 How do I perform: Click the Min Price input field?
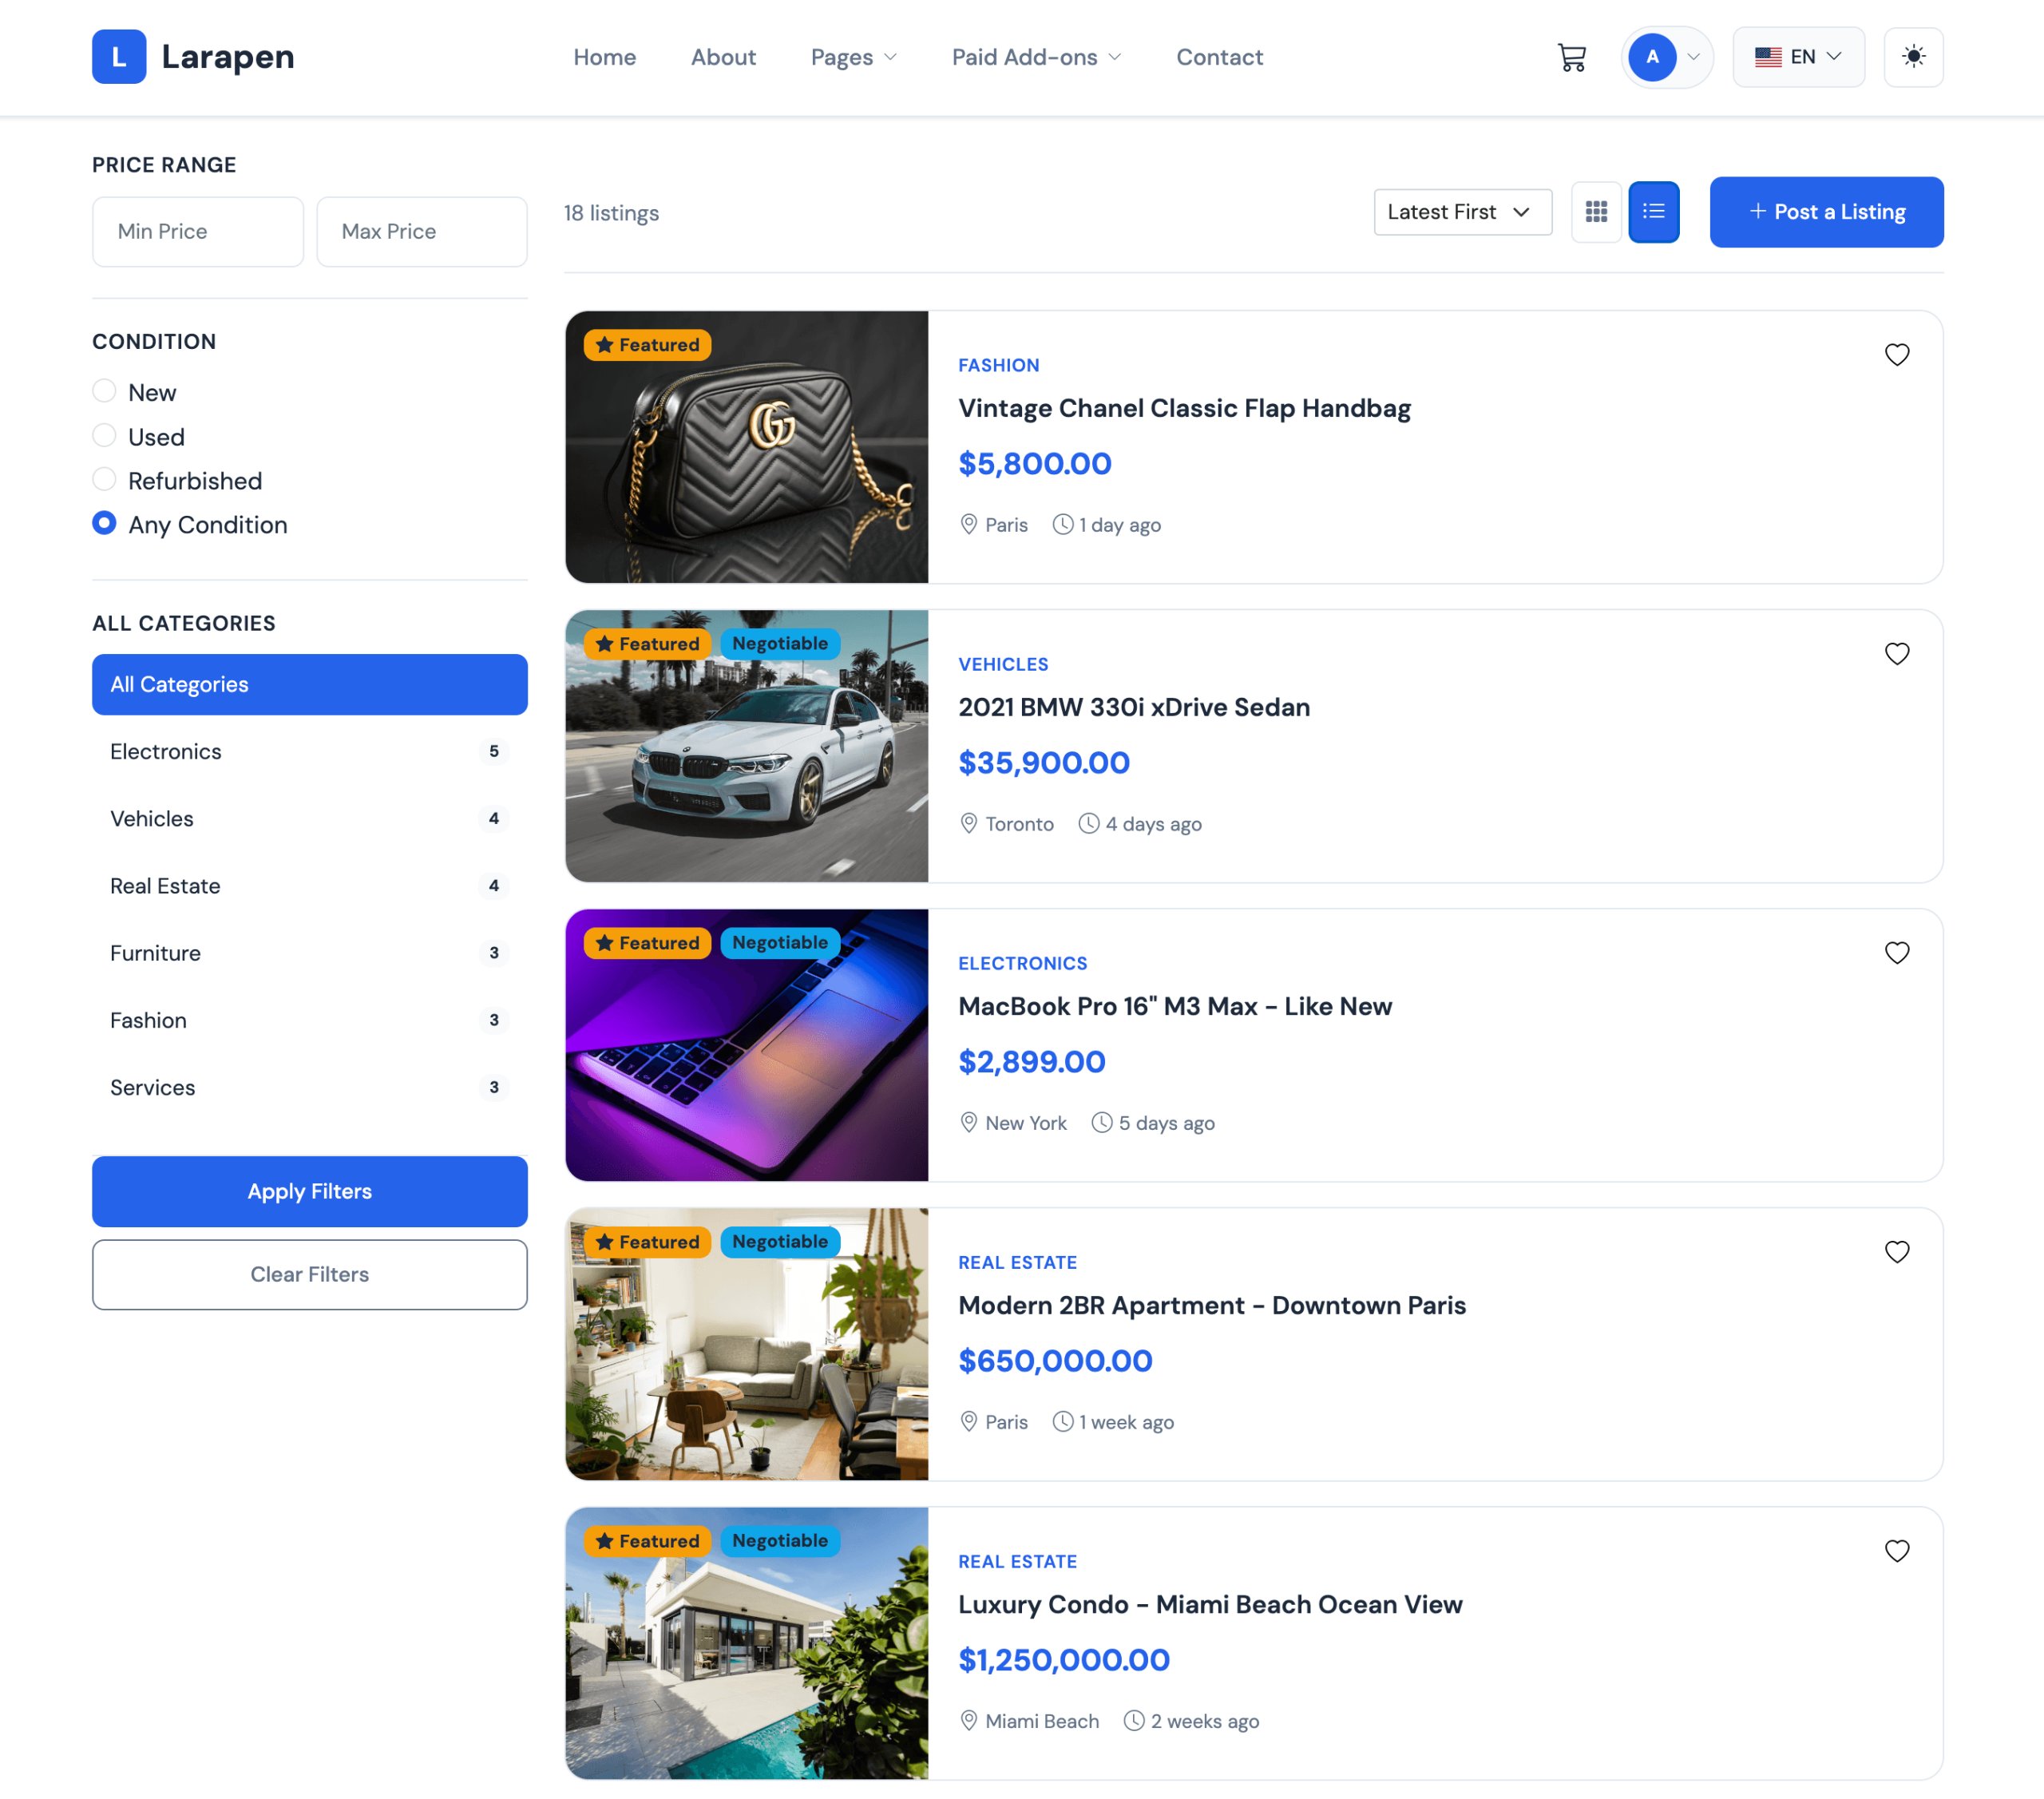(197, 231)
